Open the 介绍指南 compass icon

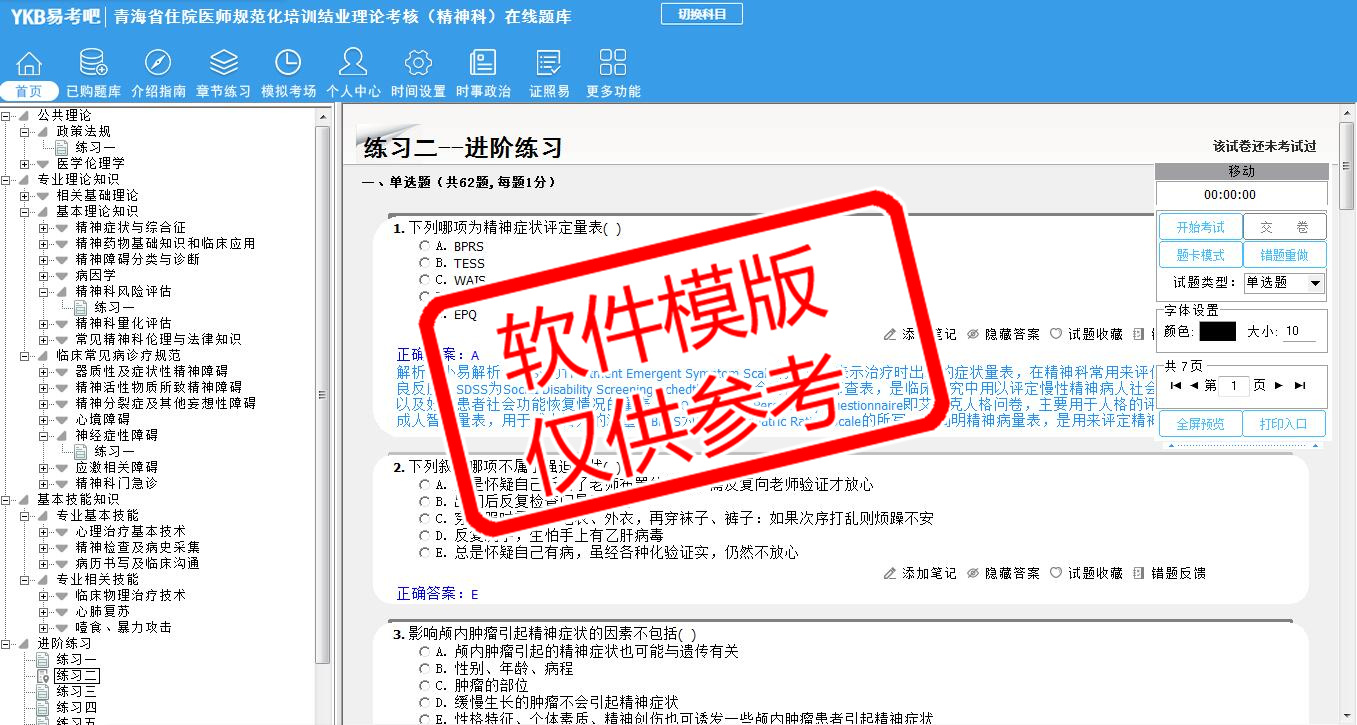point(158,64)
